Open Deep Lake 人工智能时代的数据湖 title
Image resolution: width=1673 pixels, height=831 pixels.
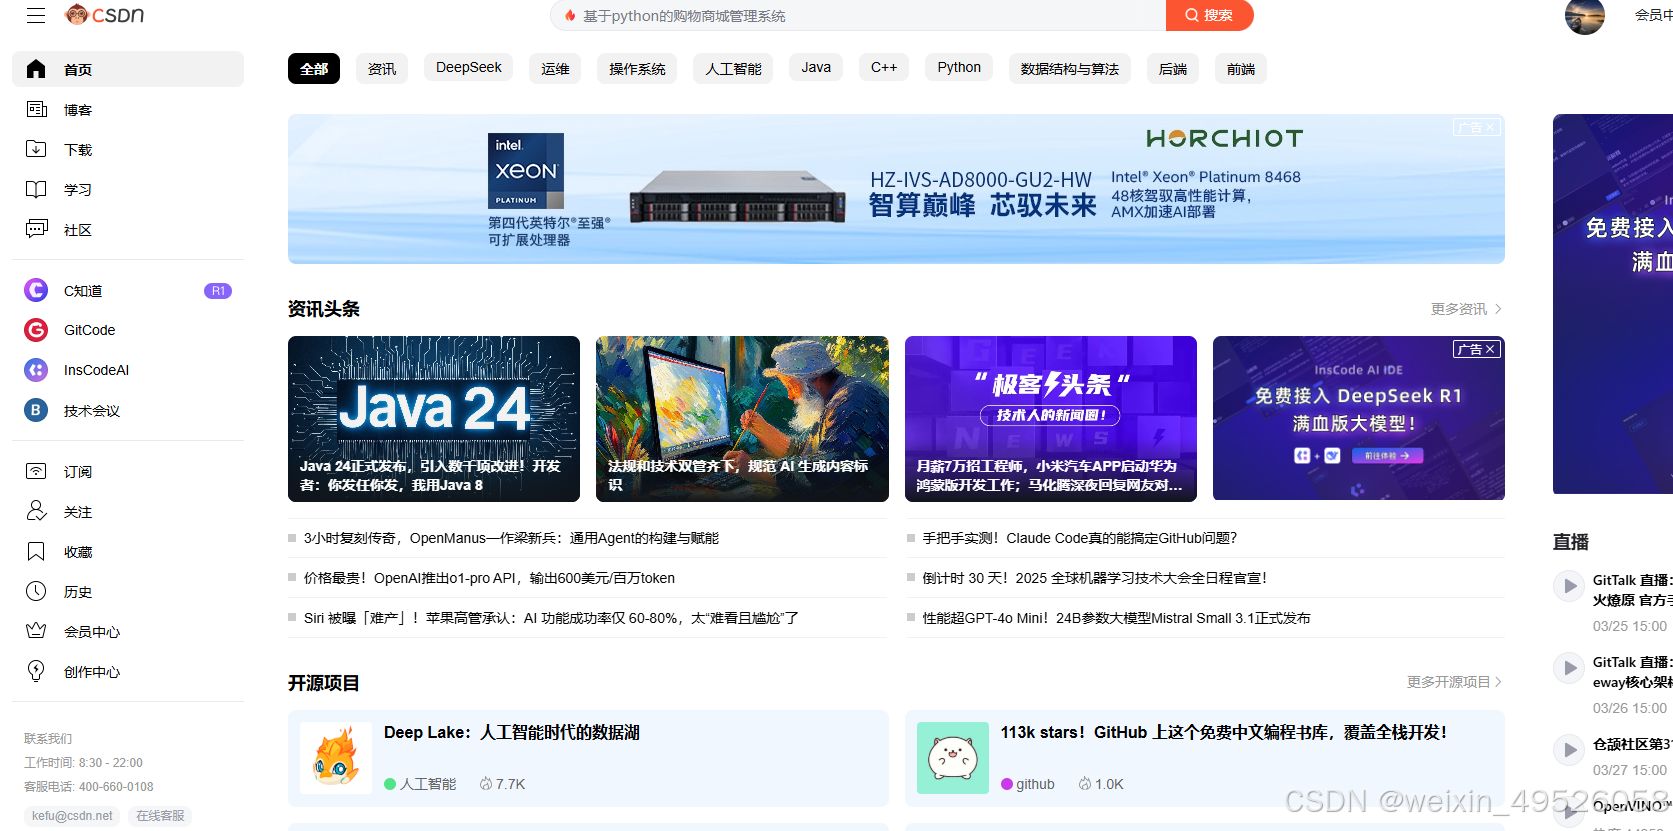[x=512, y=733]
